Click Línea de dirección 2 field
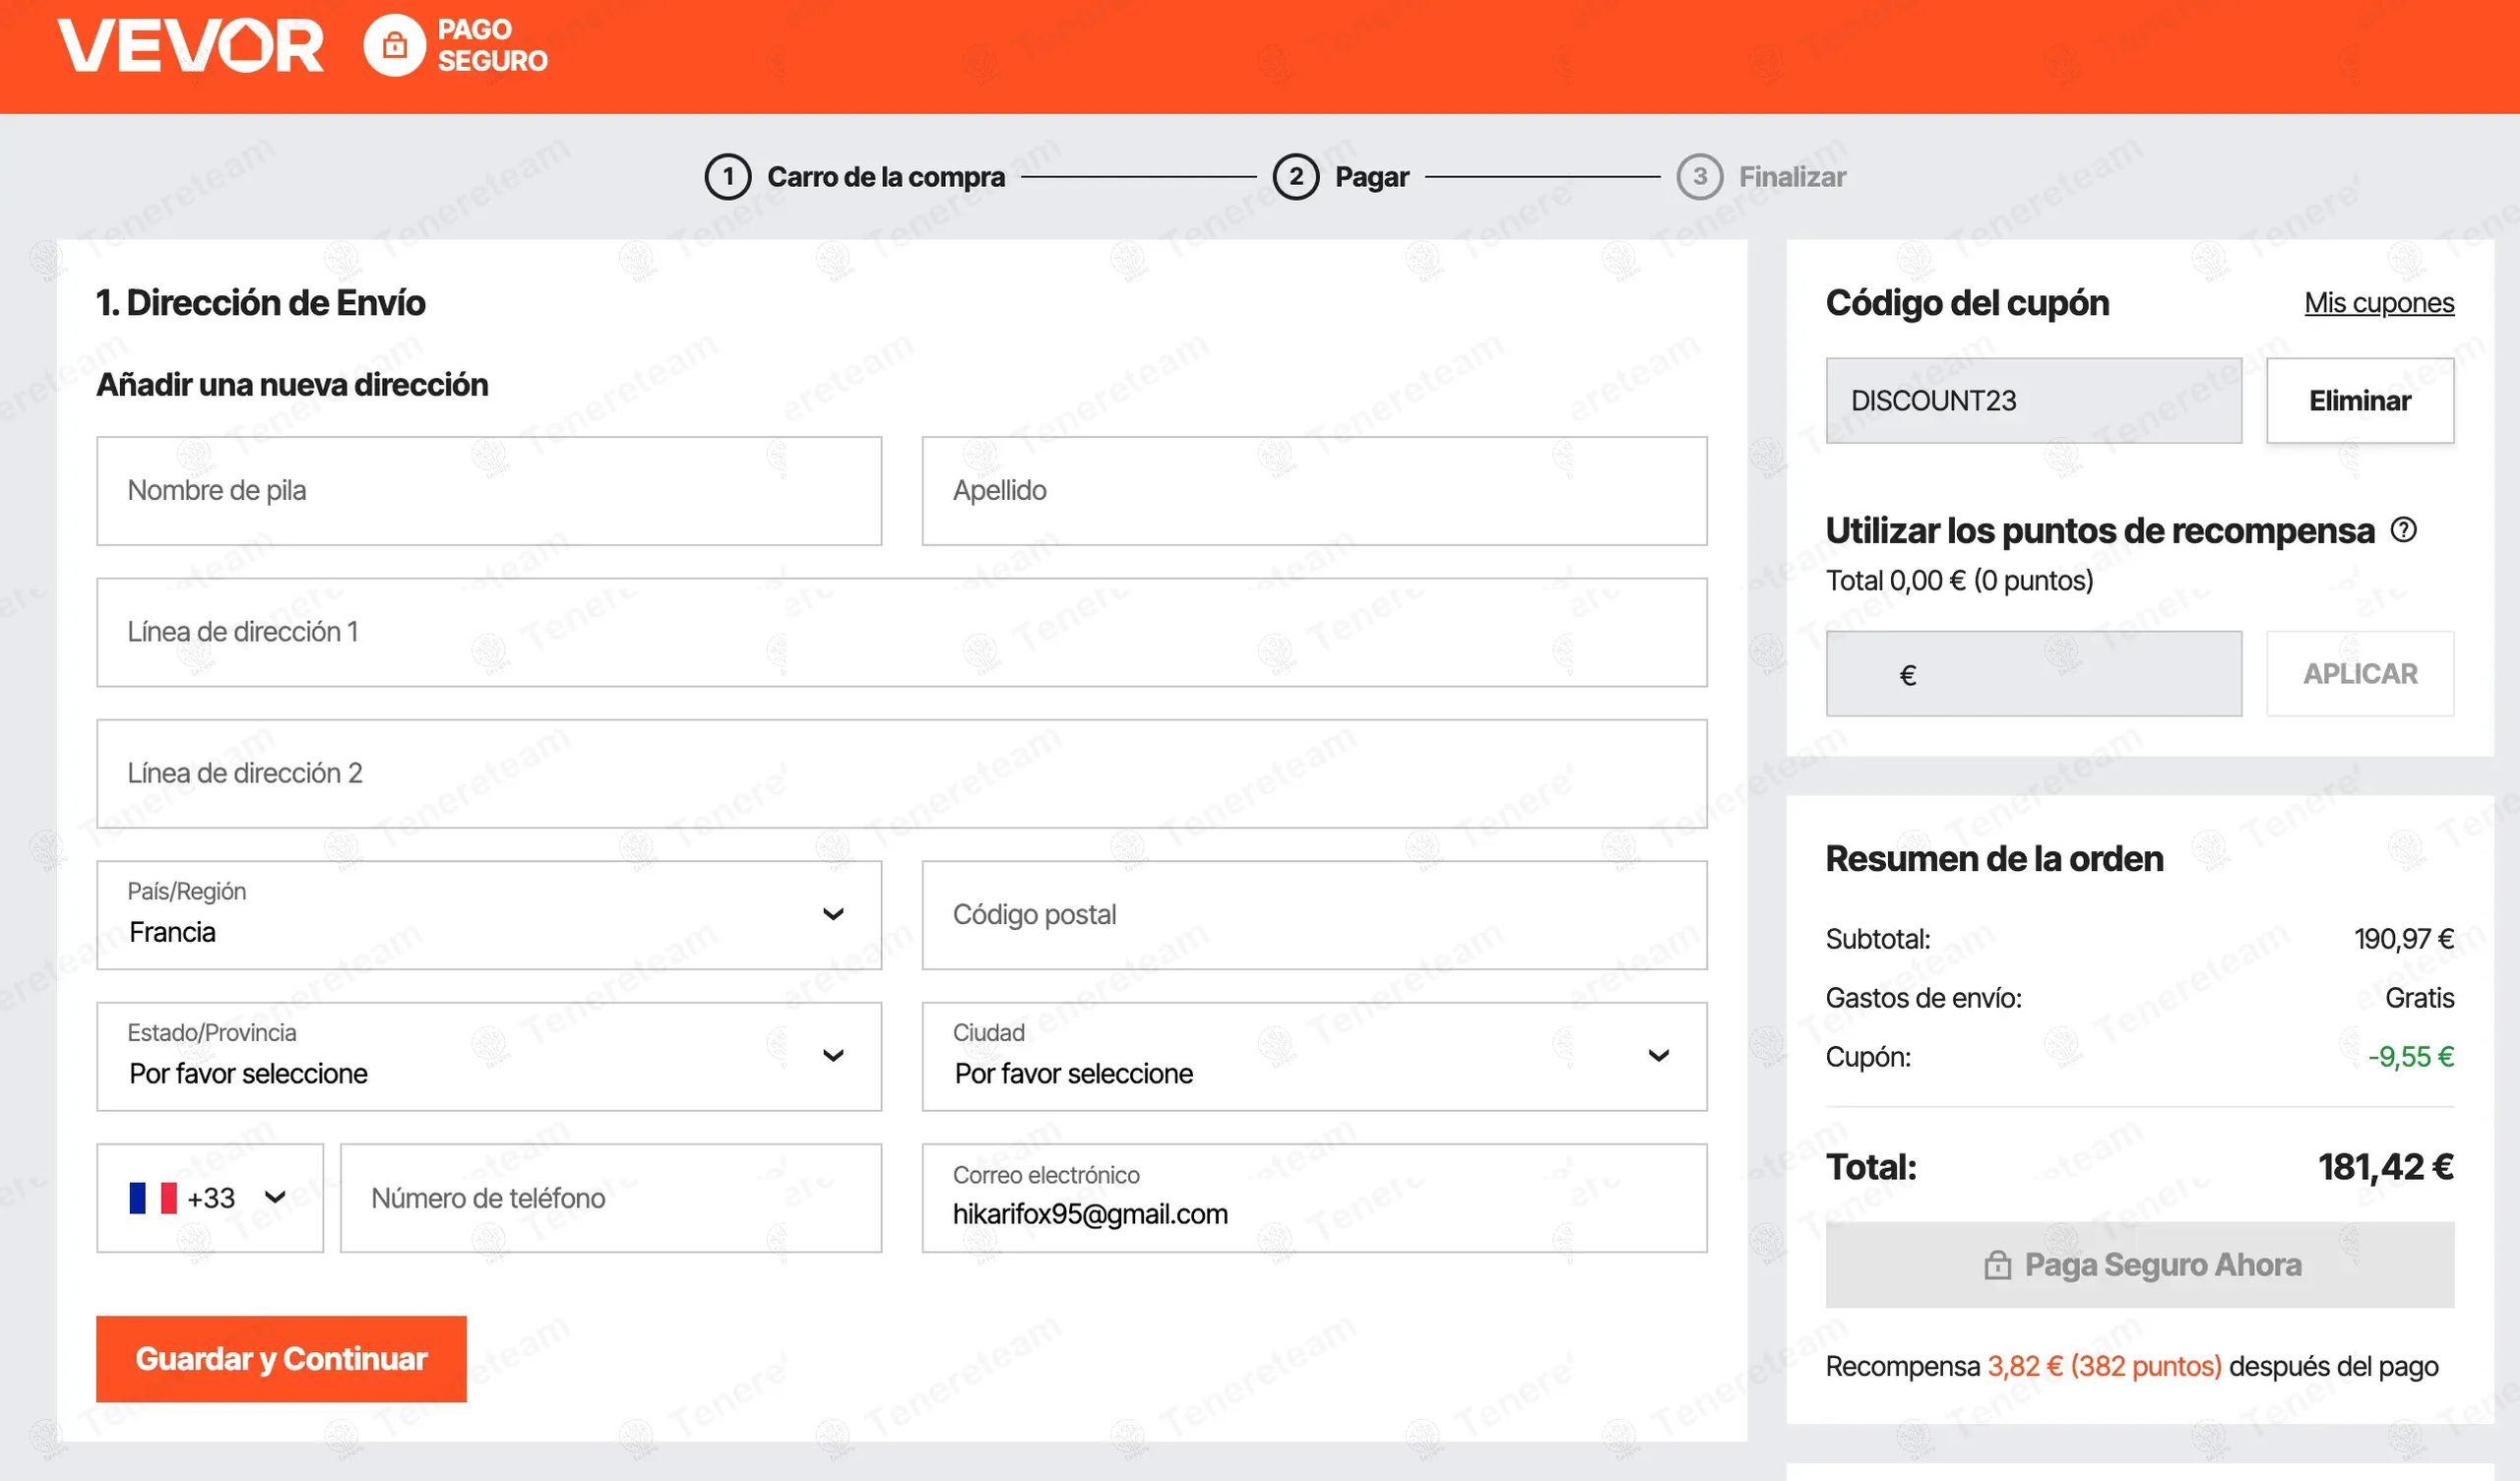This screenshot has height=1481, width=2520. [902, 774]
